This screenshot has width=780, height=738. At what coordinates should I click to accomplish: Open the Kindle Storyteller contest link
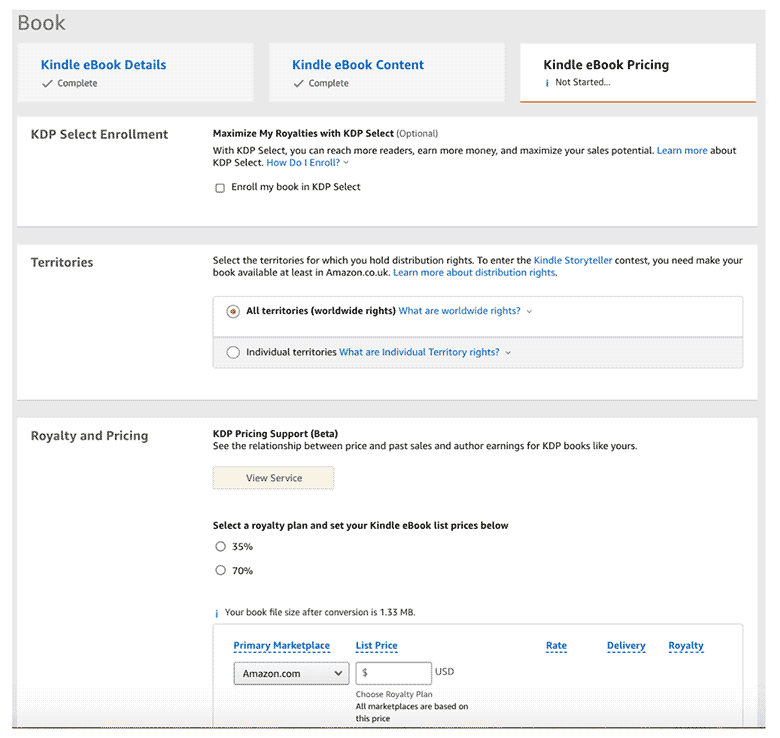click(573, 260)
